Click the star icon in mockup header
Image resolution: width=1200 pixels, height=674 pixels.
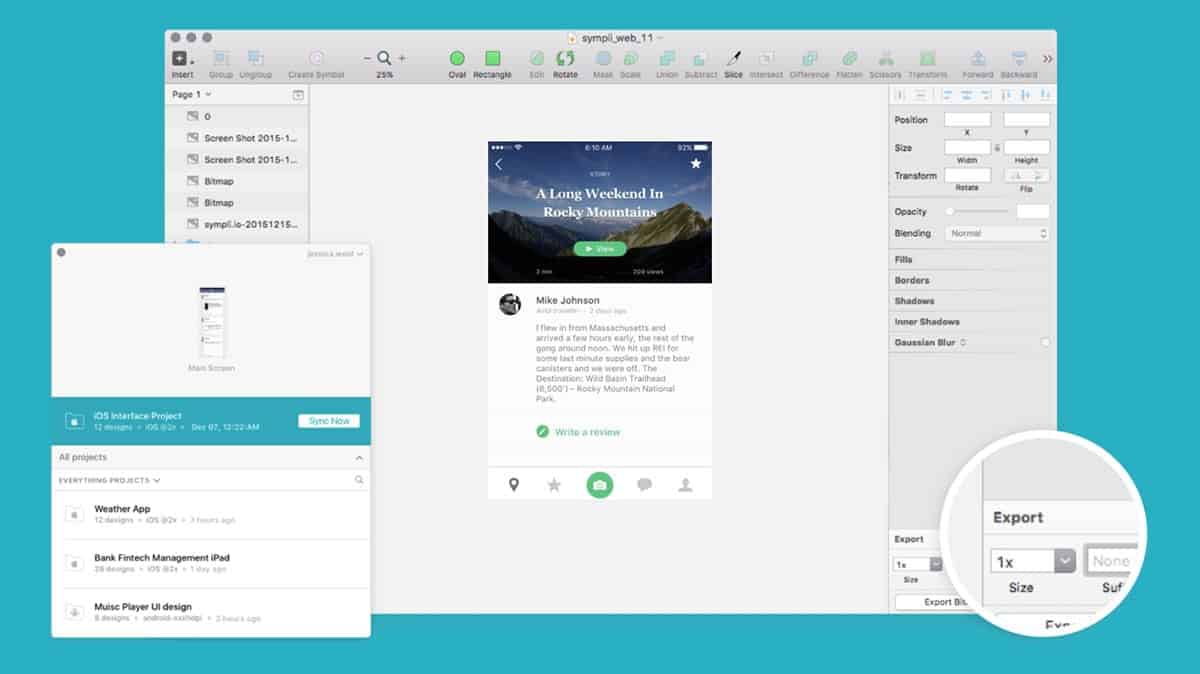click(x=696, y=163)
